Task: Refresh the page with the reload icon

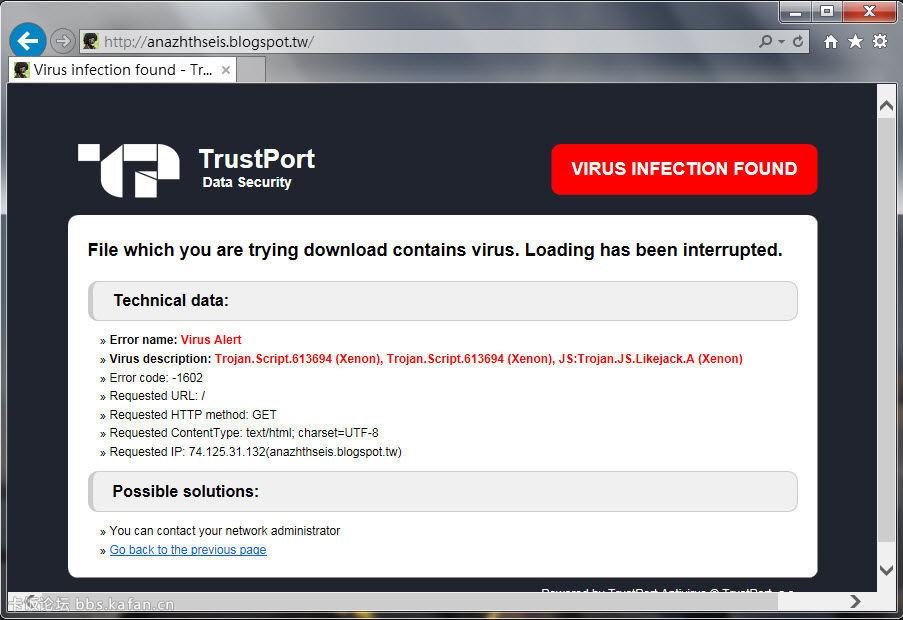Action: [798, 41]
